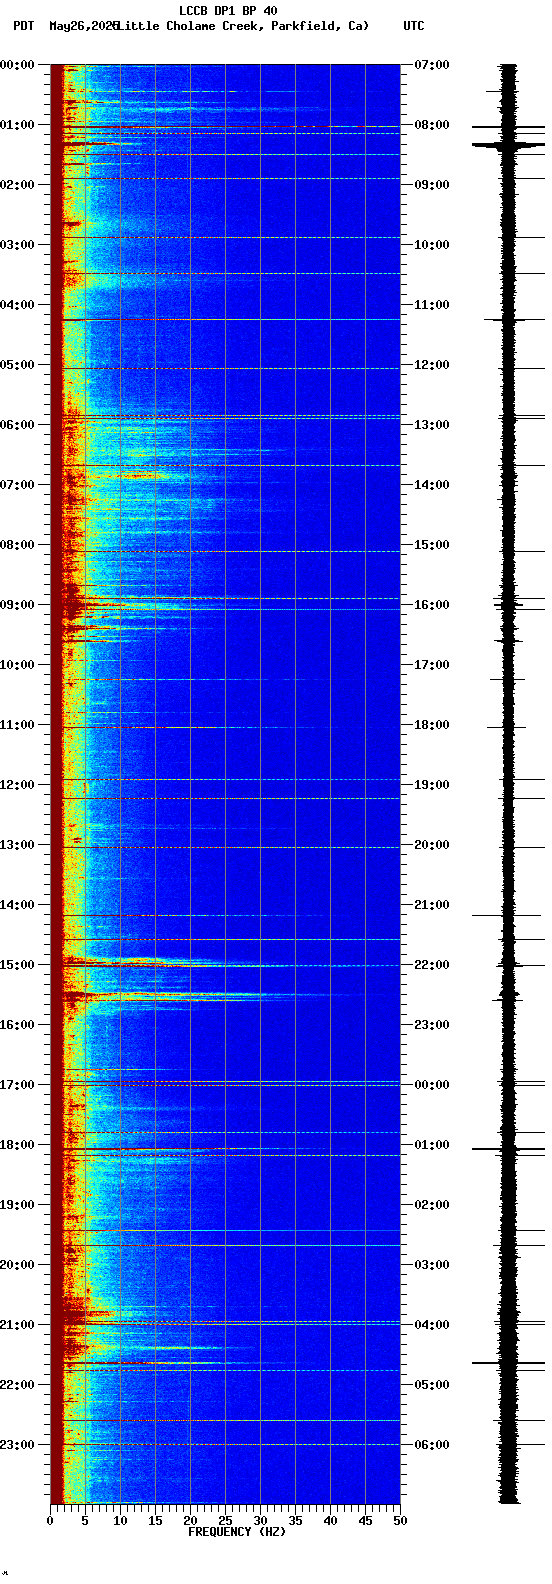This screenshot has height=1584, width=552.
Task: Click 18:00 on the PDT time axis
Action: (x=18, y=1145)
